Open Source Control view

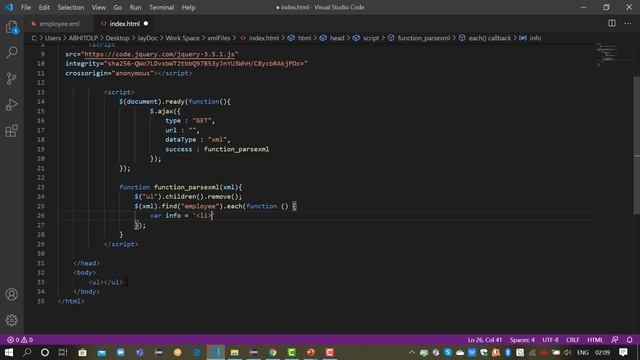(x=11, y=78)
